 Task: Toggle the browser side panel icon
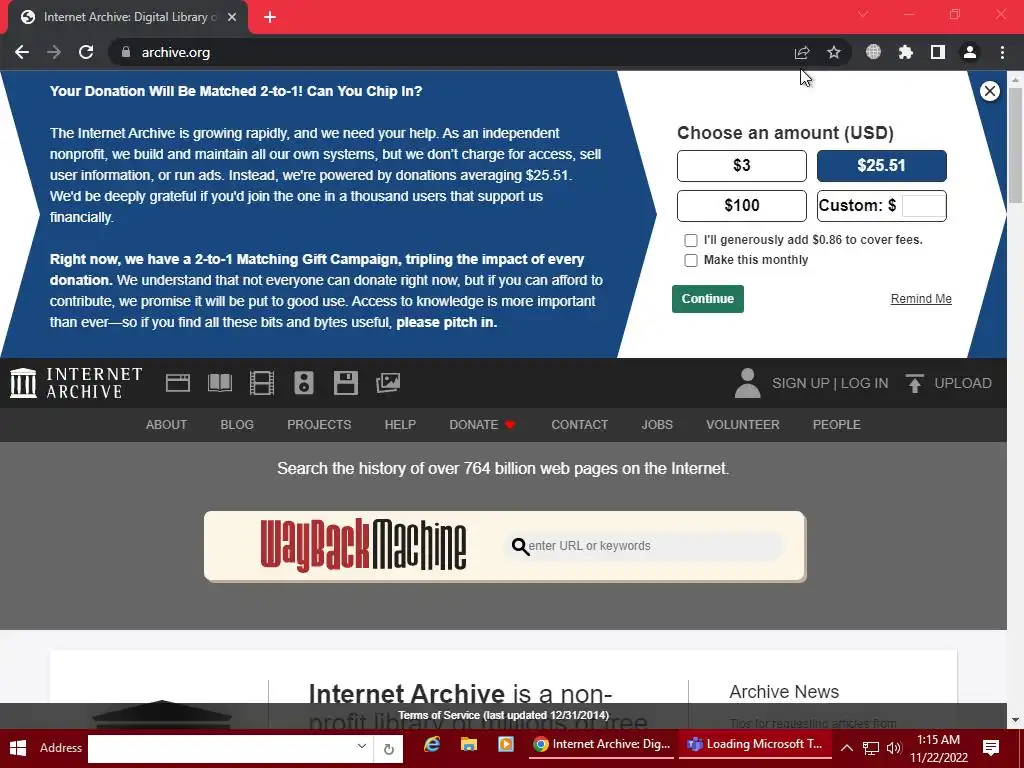[938, 52]
